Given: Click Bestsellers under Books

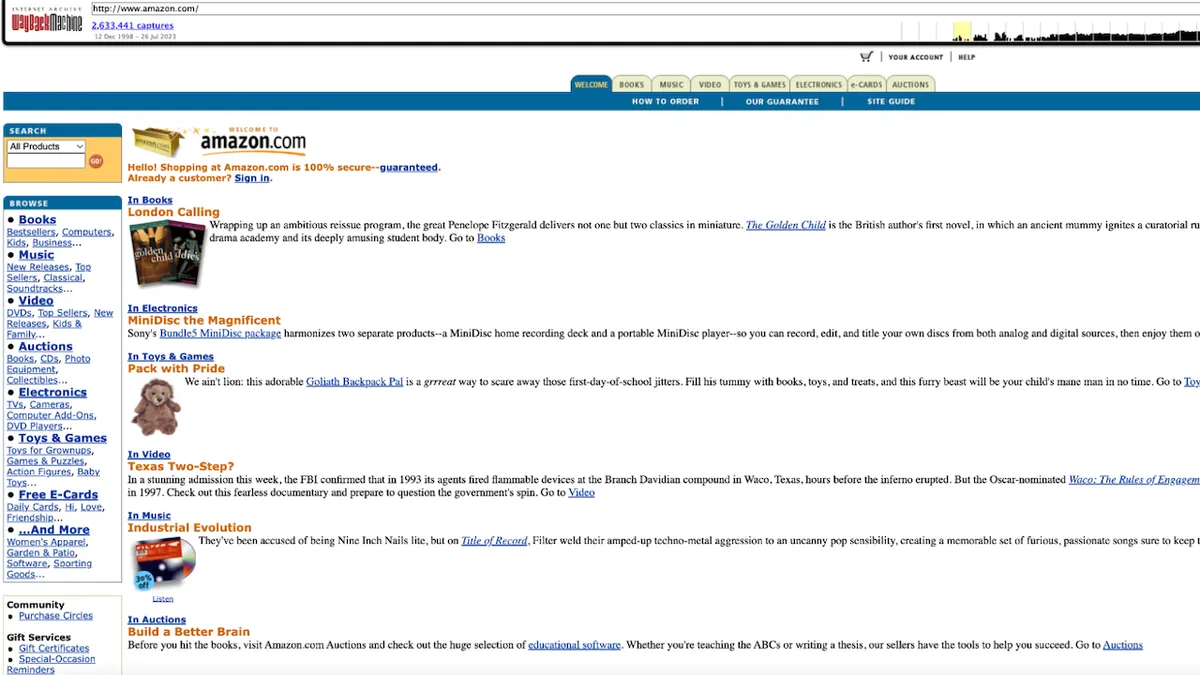Looking at the screenshot, I should click(x=31, y=232).
